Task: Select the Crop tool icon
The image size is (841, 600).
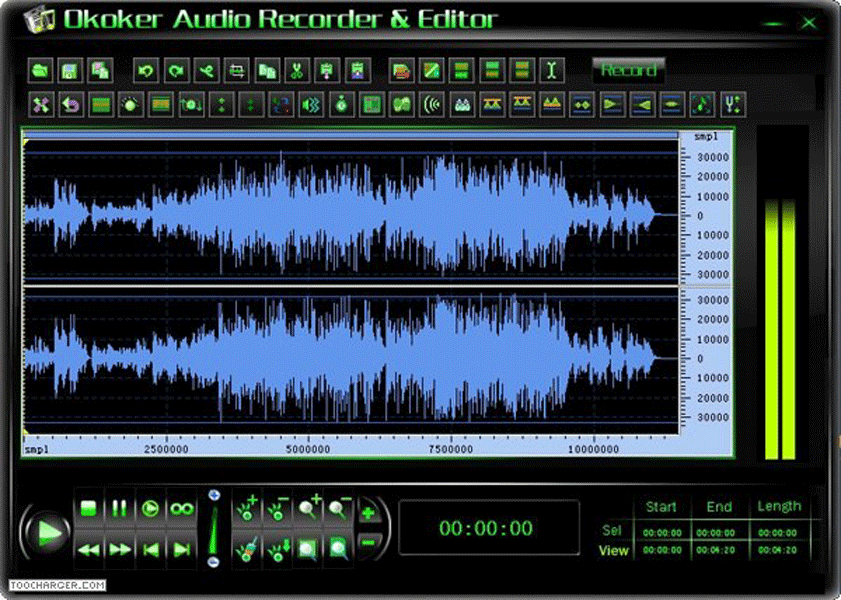Action: pyautogui.click(x=237, y=71)
